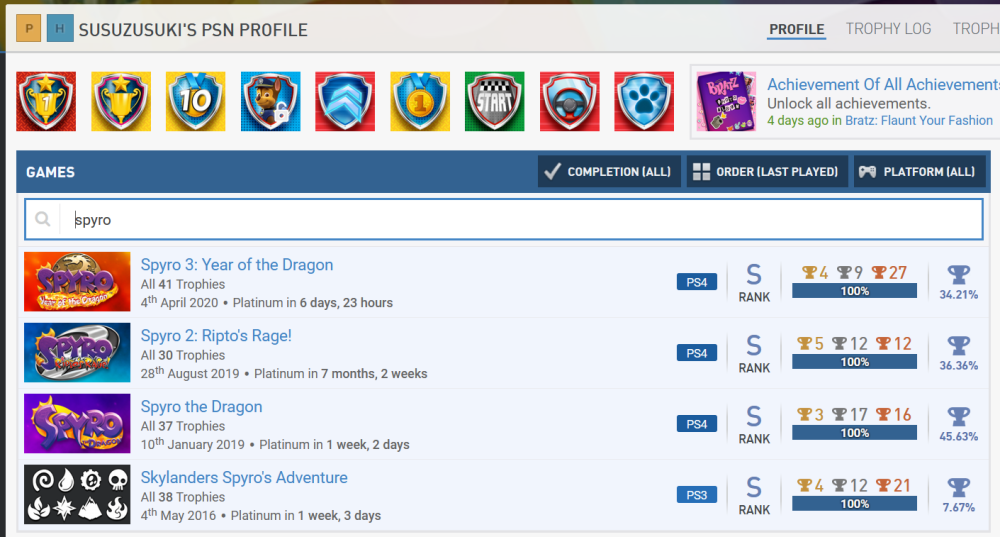
Task: Click the Achievement Of All Achievements trophy link
Action: coord(882,85)
